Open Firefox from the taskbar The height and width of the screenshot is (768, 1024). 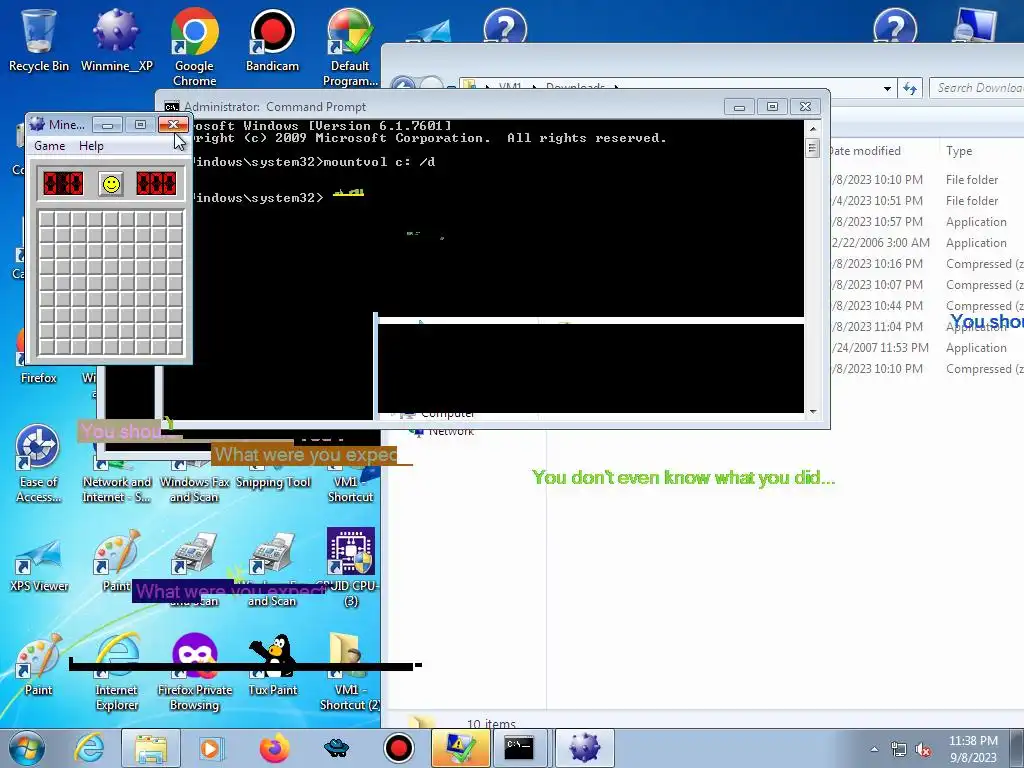click(x=274, y=748)
